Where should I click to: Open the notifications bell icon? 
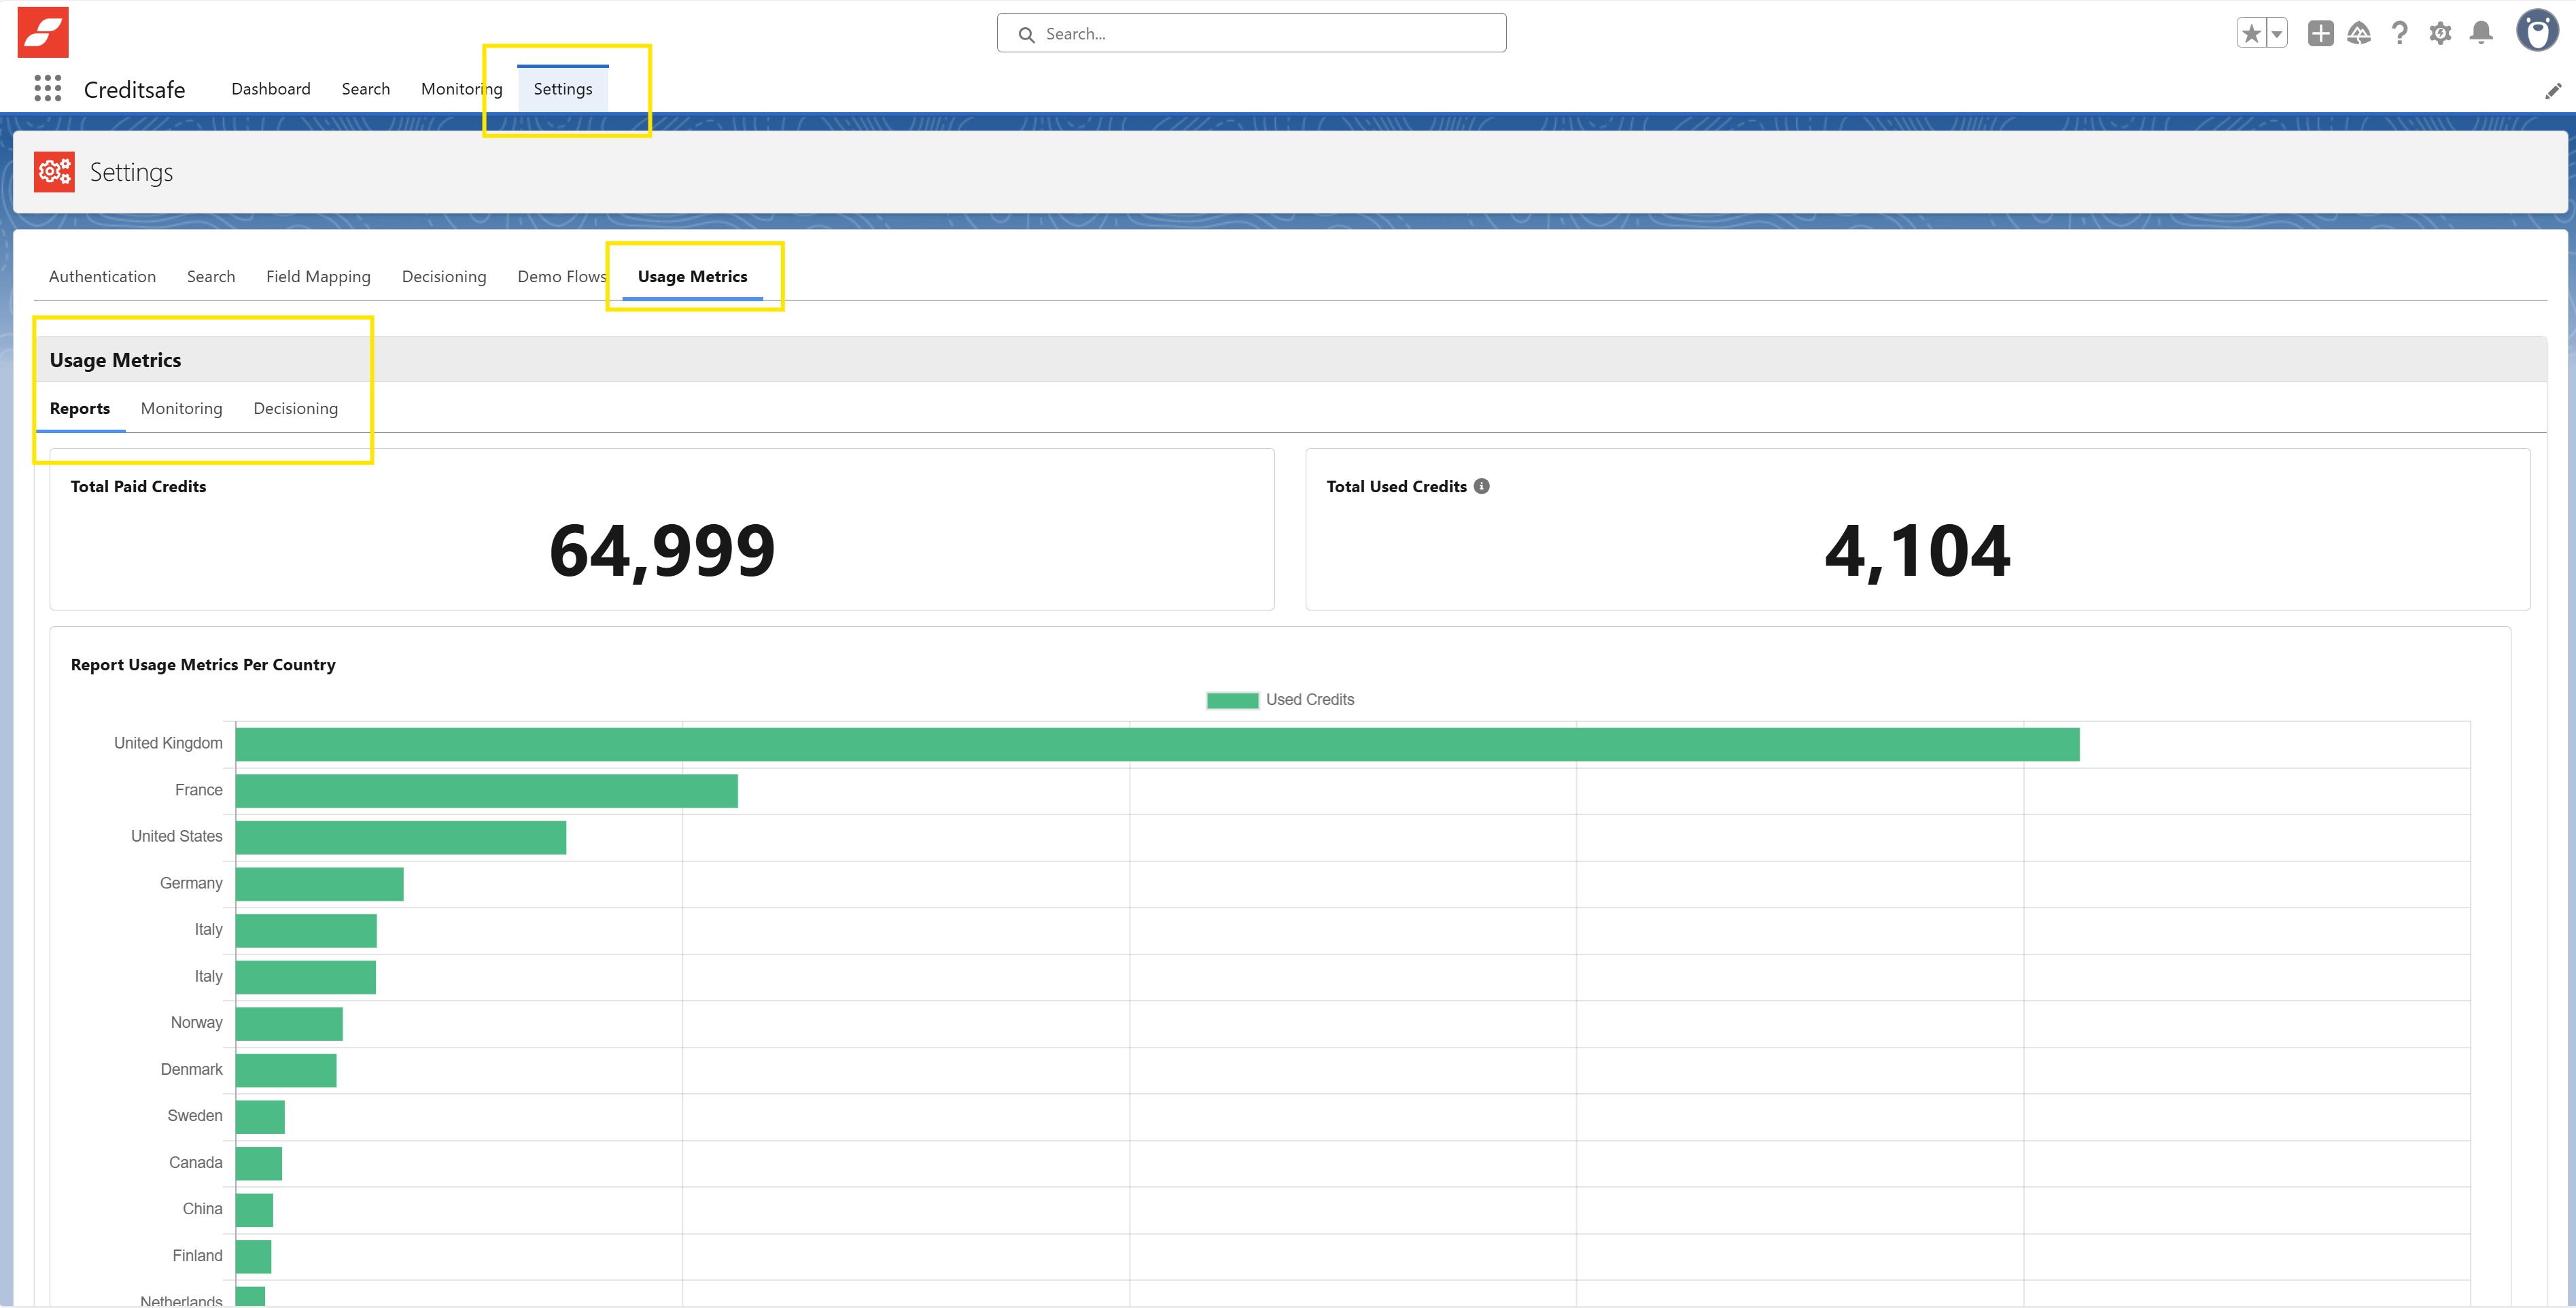coord(2481,33)
